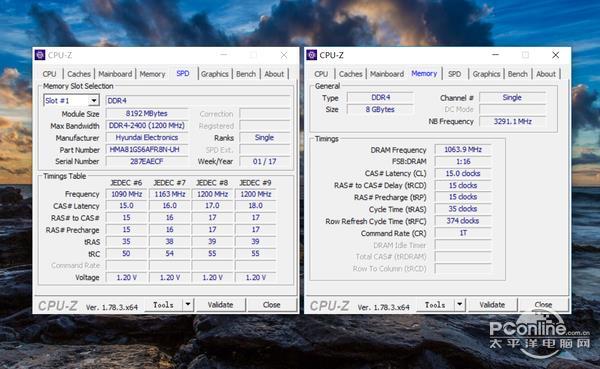Click DRAM Frequency value 1063.9 MHz
This screenshot has height=369, width=600.
pyautogui.click(x=463, y=150)
